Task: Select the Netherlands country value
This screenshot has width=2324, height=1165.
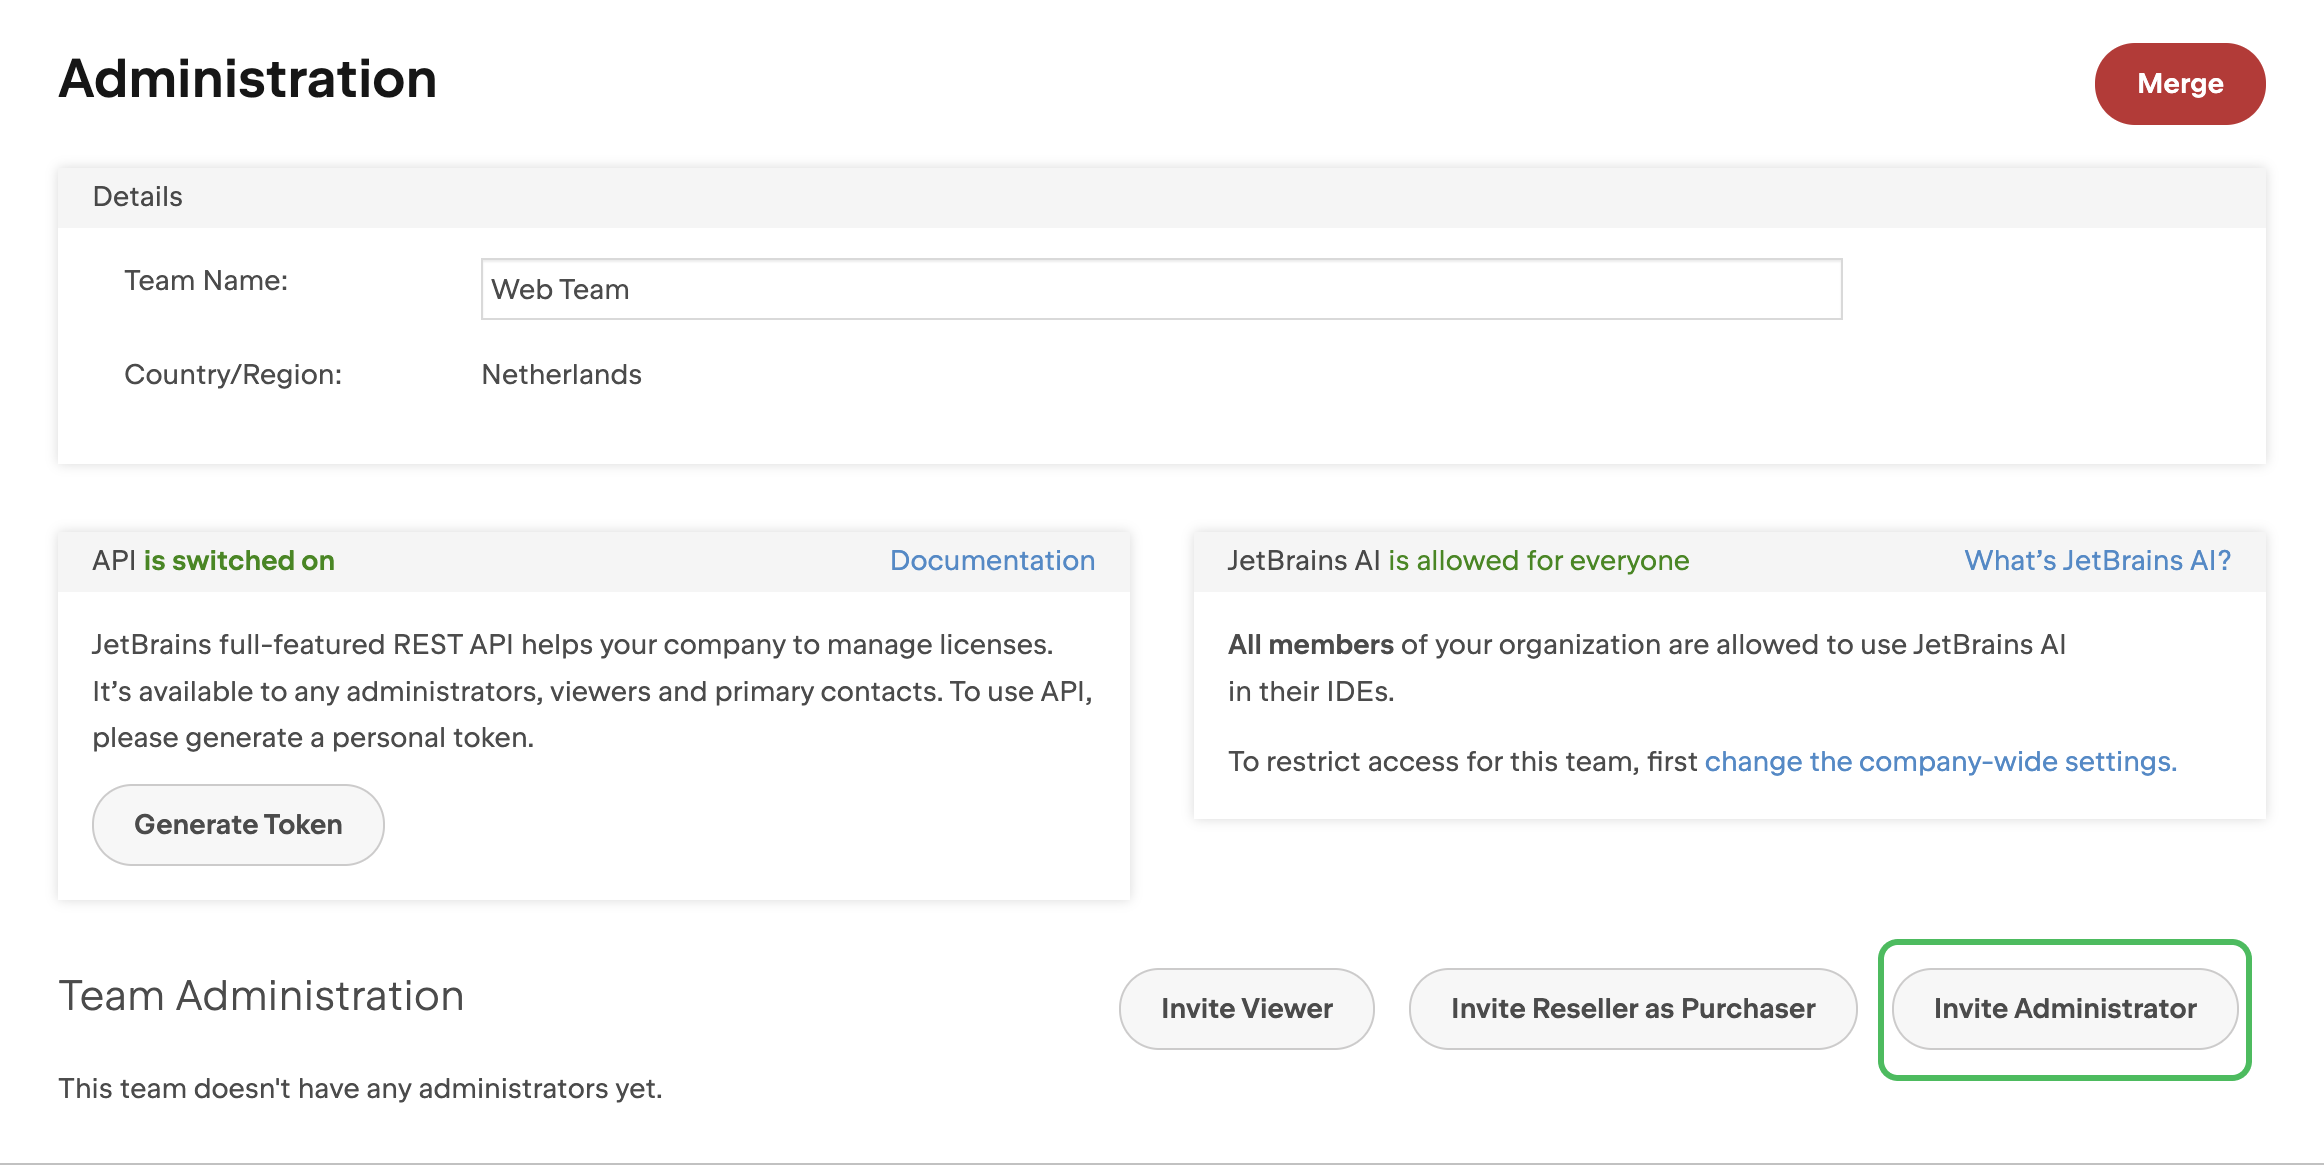Action: click(x=561, y=374)
